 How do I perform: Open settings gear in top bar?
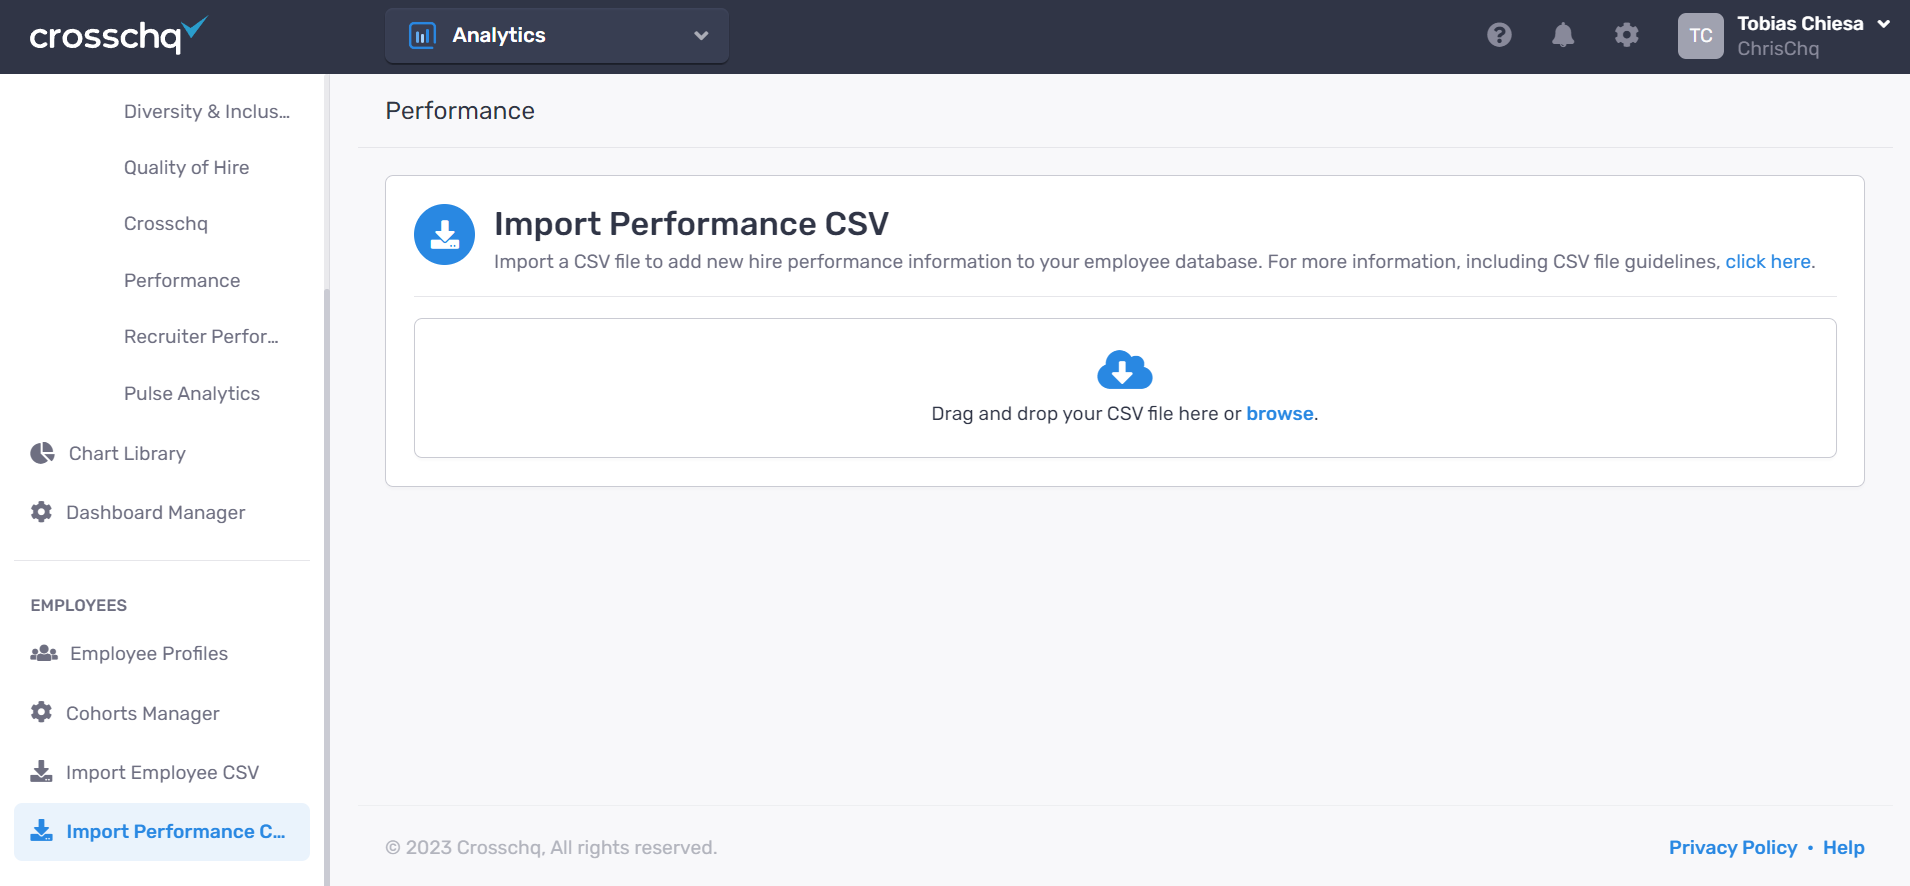click(x=1627, y=36)
